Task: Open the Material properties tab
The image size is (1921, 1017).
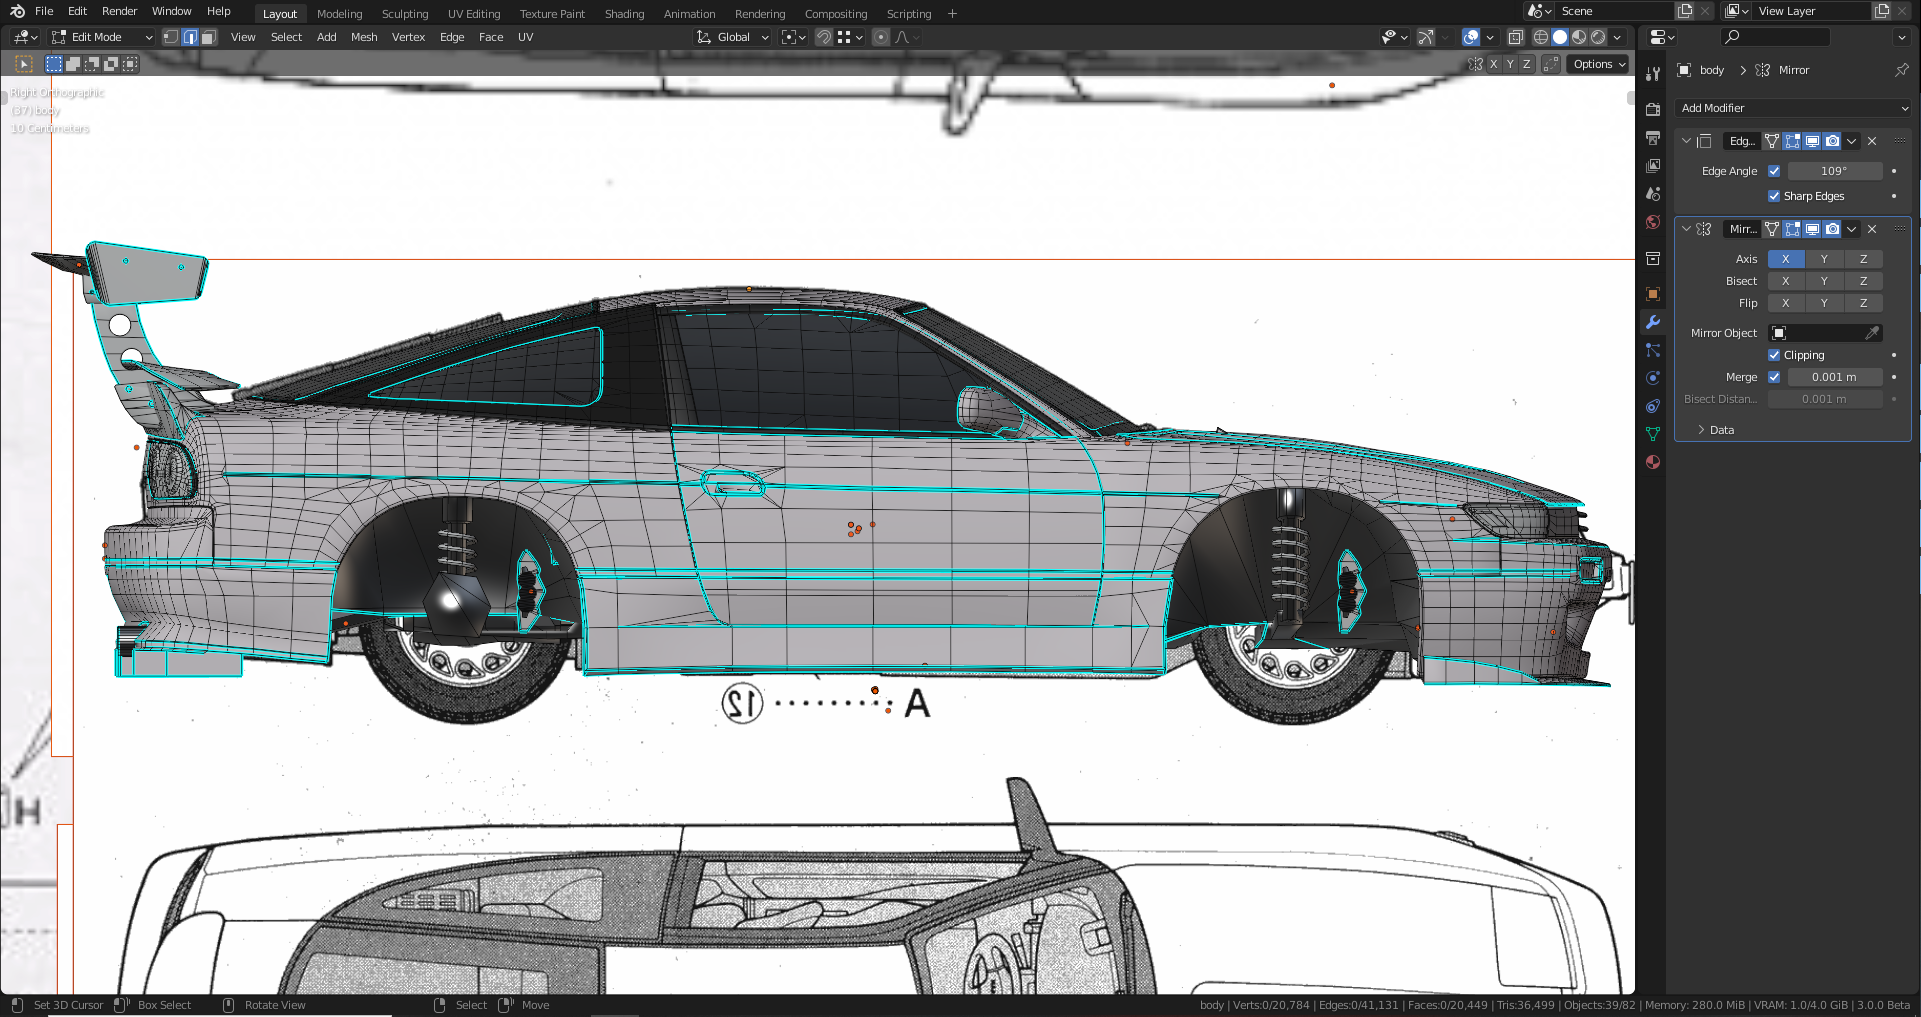Action: (1653, 462)
